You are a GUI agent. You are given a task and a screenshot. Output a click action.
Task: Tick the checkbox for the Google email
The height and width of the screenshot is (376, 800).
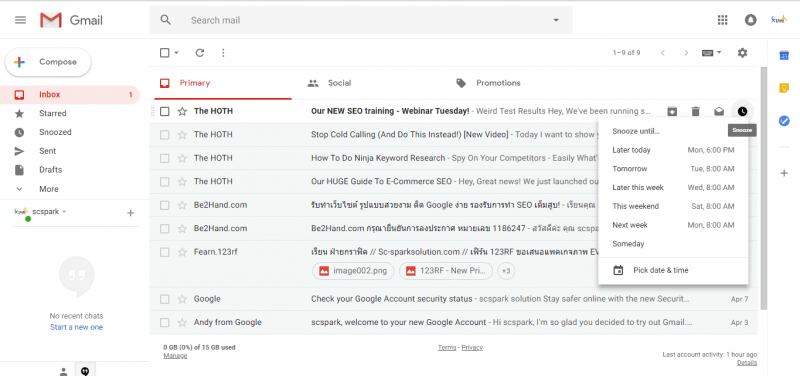pos(164,299)
